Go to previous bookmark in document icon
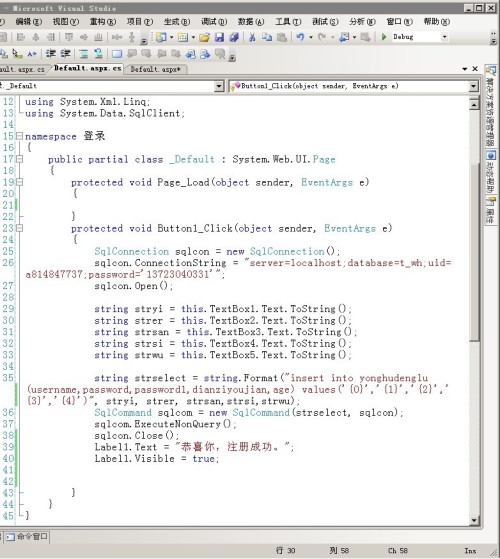Viewport: 500px width, 559px height. [191, 54]
